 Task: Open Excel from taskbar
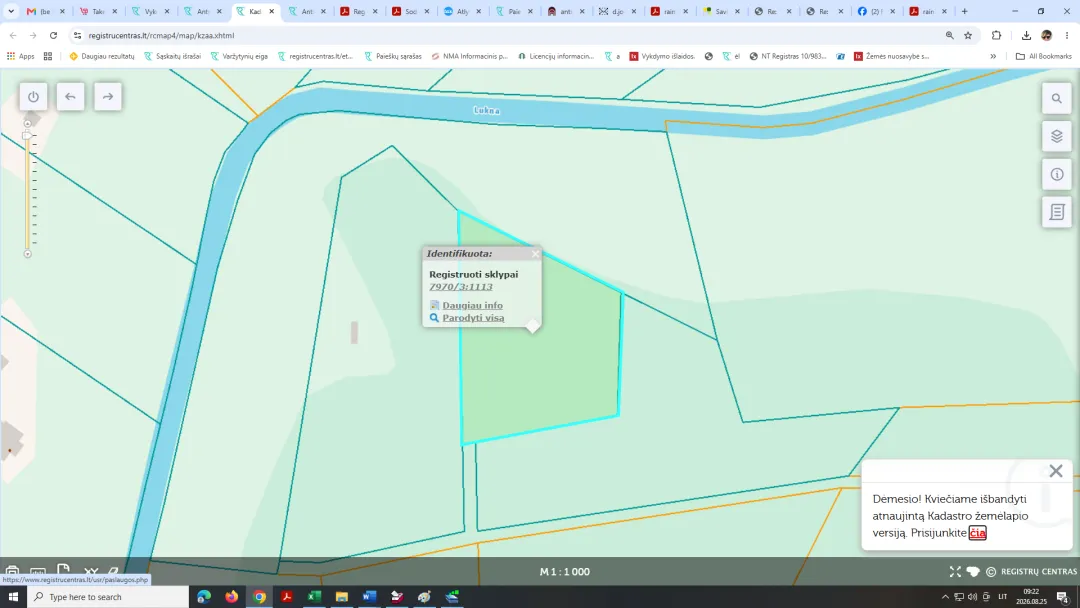click(314, 596)
